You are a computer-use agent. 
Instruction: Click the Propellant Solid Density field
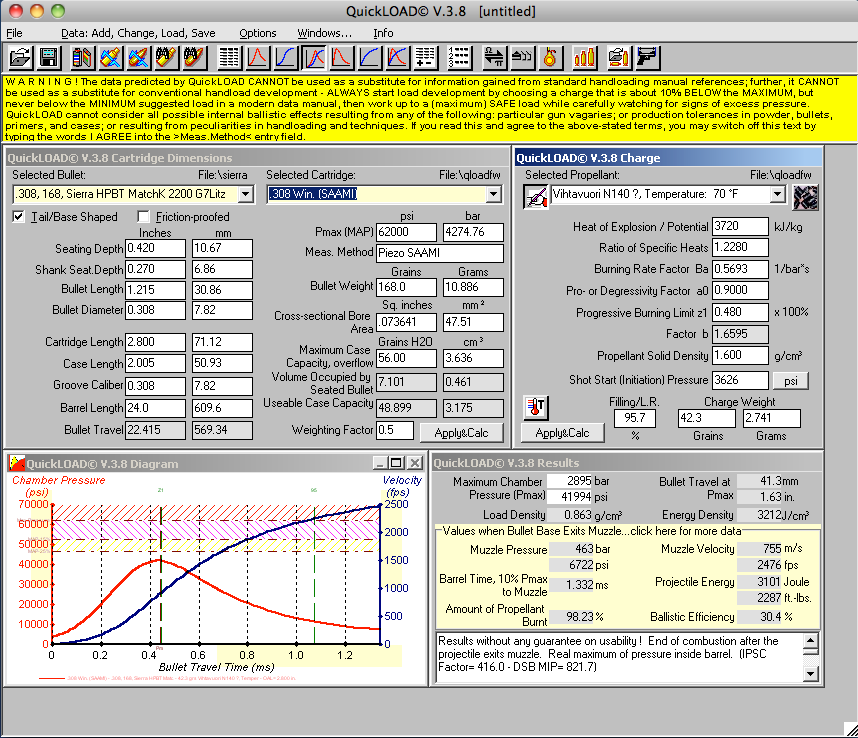coord(740,356)
